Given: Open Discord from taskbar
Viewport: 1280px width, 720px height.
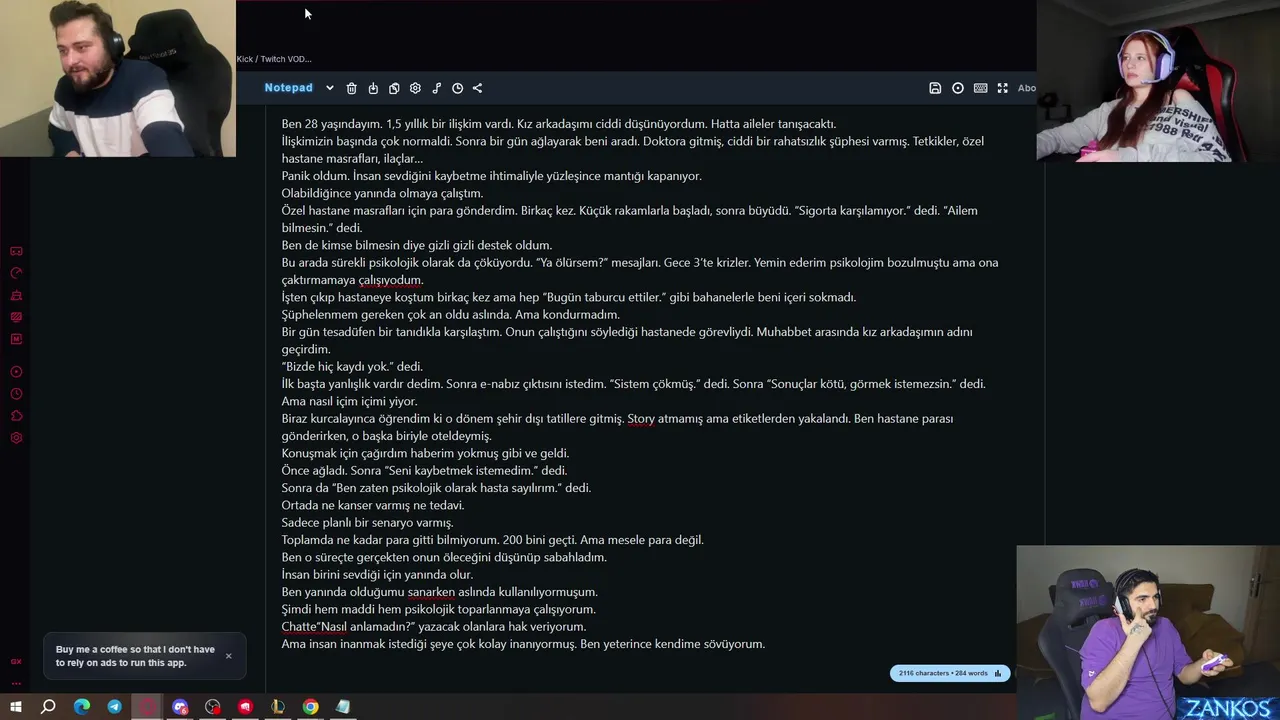Looking at the screenshot, I should [x=180, y=707].
